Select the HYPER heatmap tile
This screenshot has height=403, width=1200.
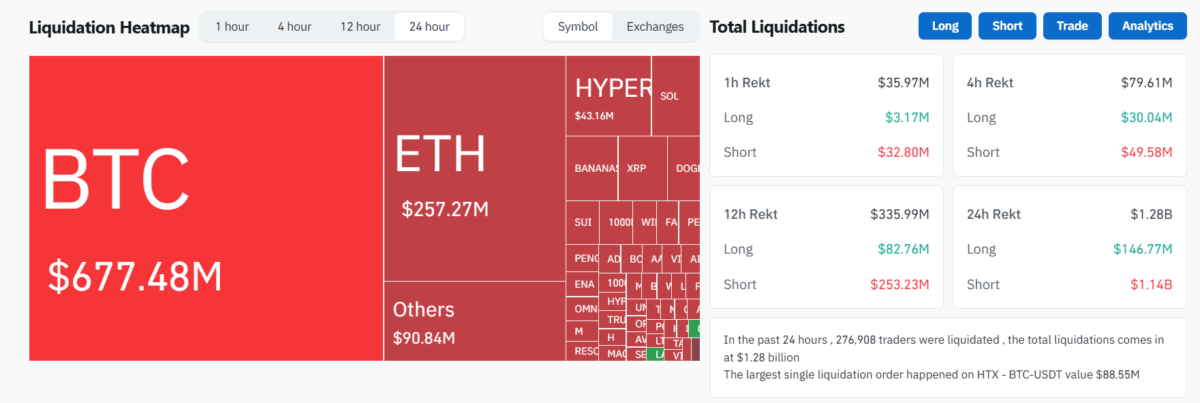click(608, 96)
